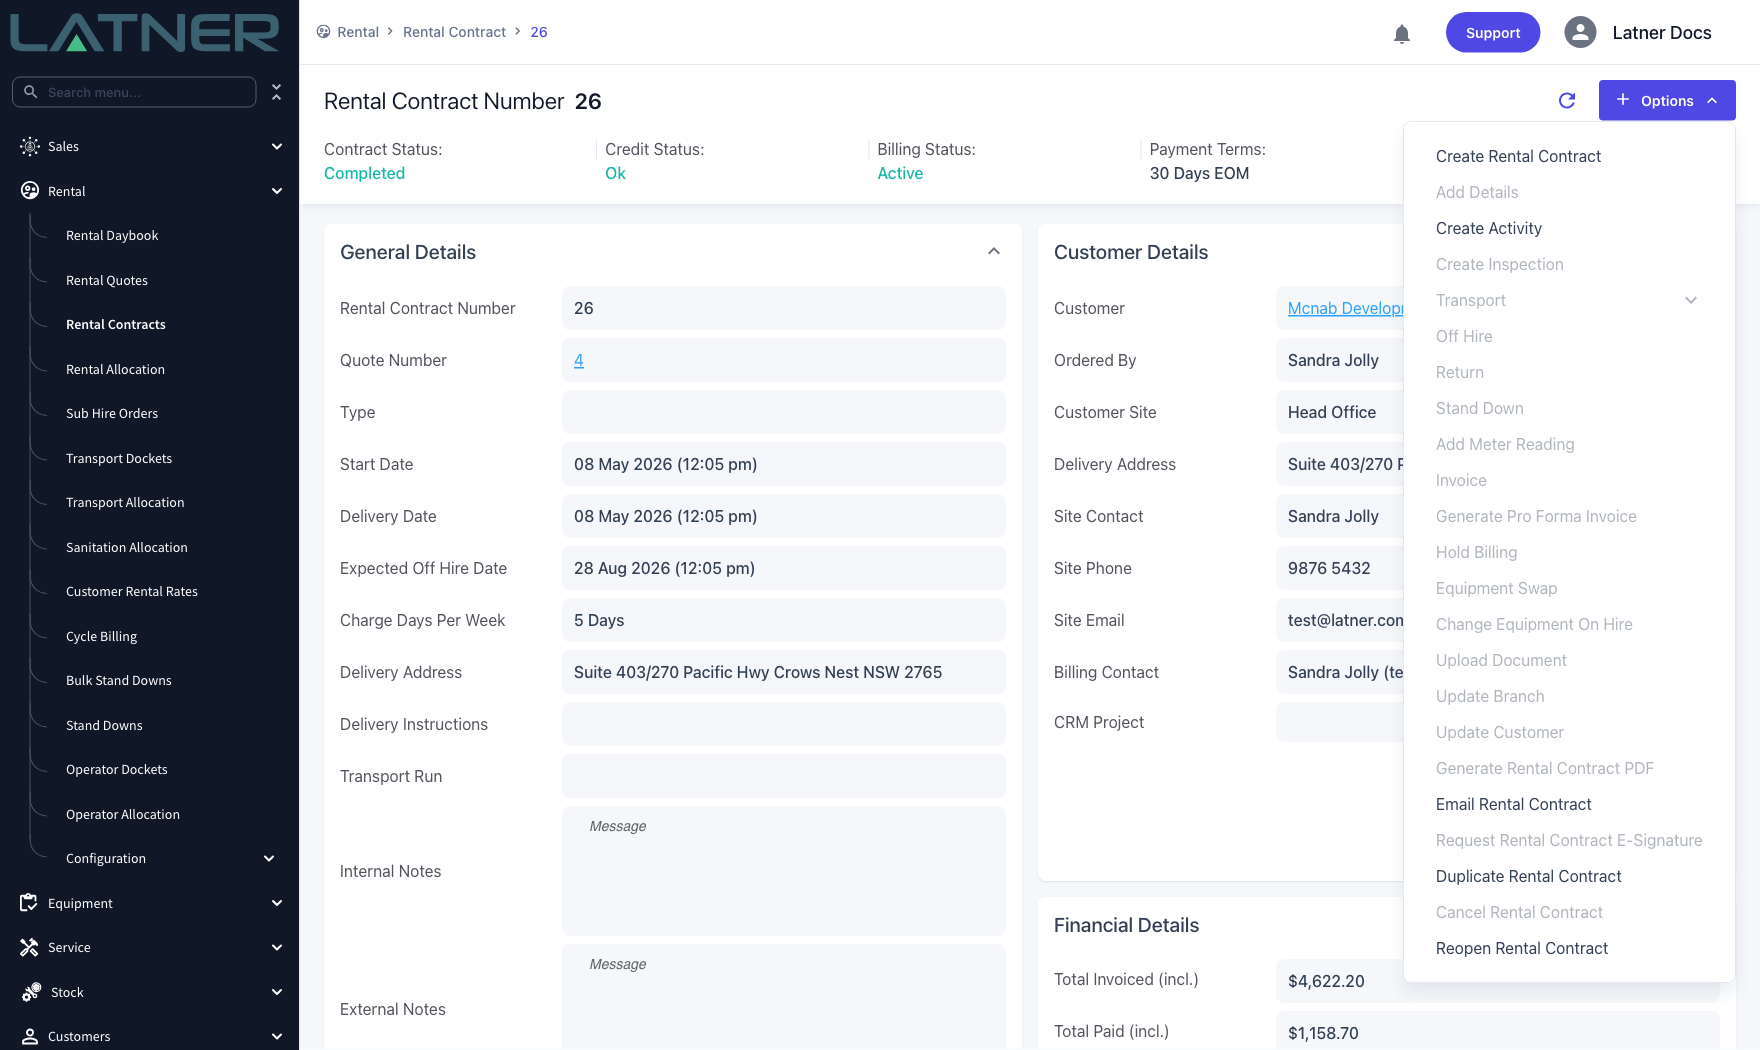Click the LATNER logo

(x=145, y=32)
